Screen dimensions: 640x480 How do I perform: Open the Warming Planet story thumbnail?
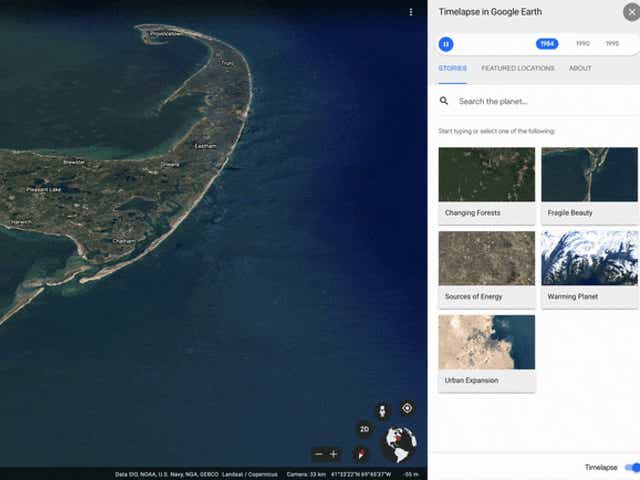[589, 258]
